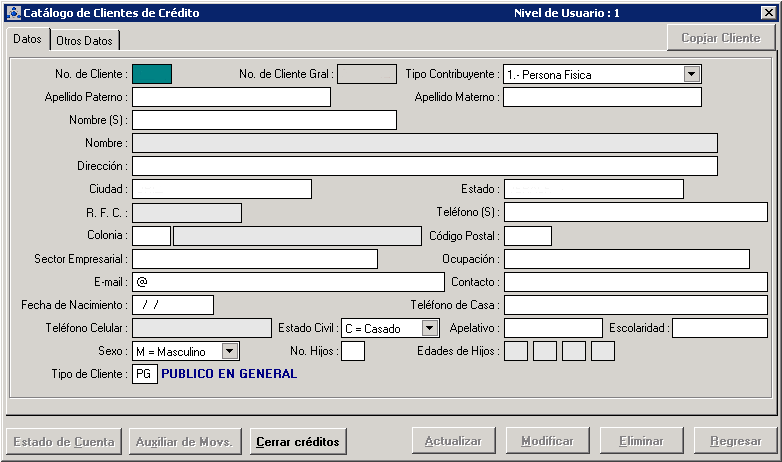Open the Tipo Contribuyente dropdown

click(x=691, y=74)
